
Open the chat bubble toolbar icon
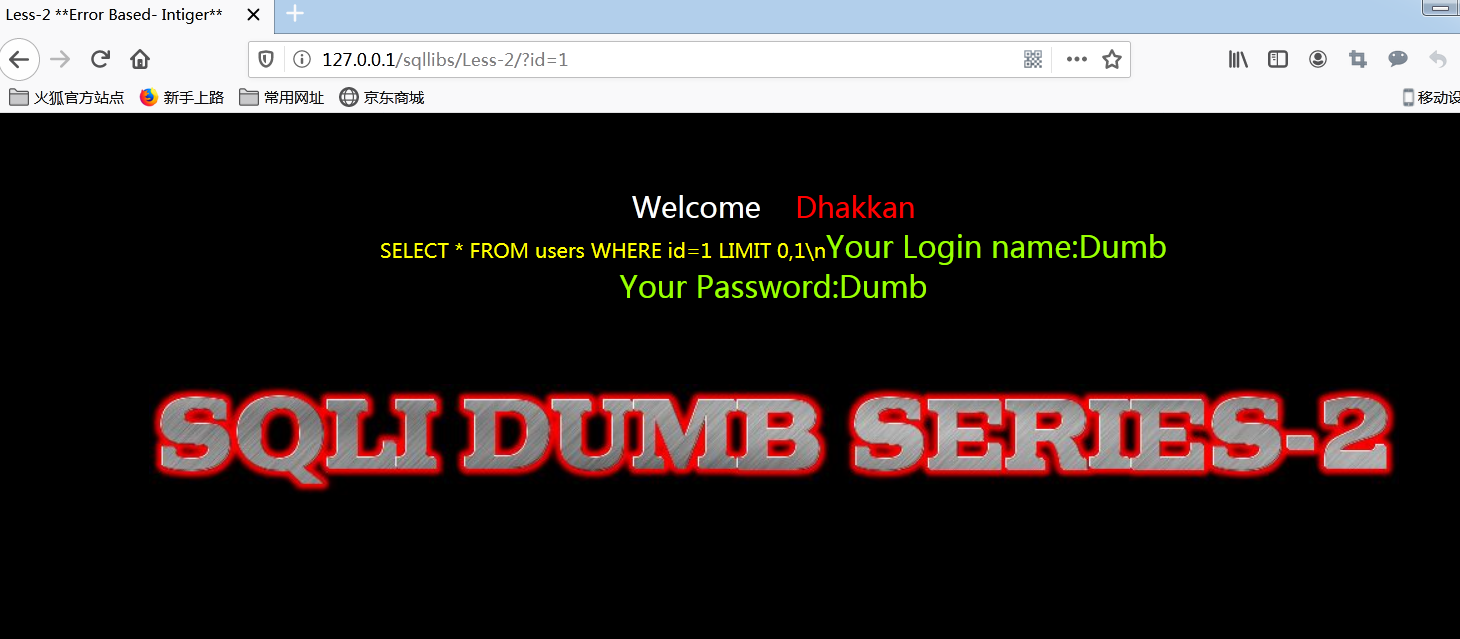1398,60
